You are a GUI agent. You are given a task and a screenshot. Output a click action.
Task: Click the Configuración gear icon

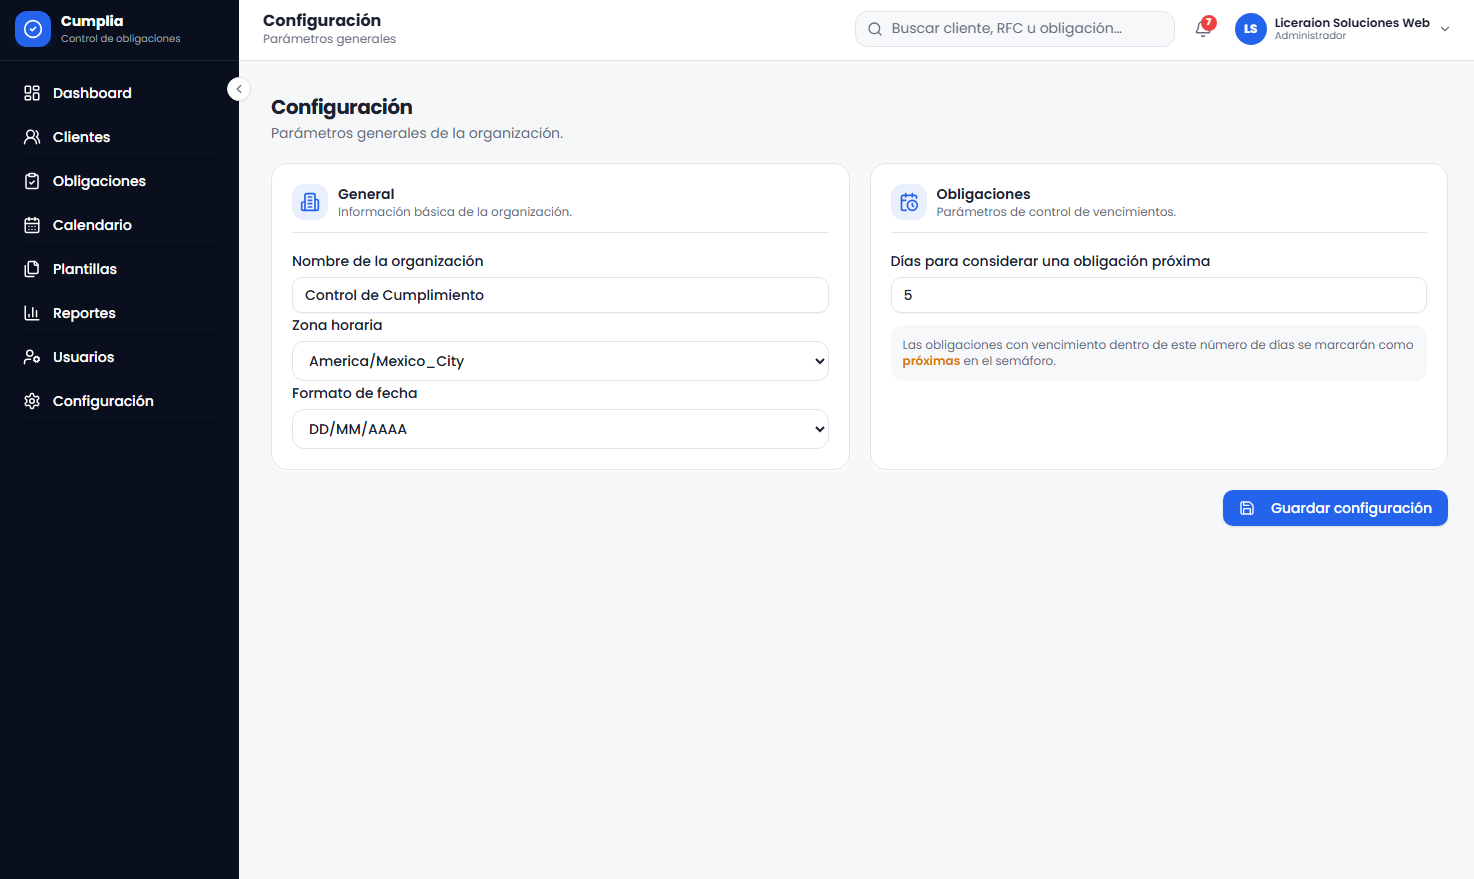pyautogui.click(x=32, y=401)
